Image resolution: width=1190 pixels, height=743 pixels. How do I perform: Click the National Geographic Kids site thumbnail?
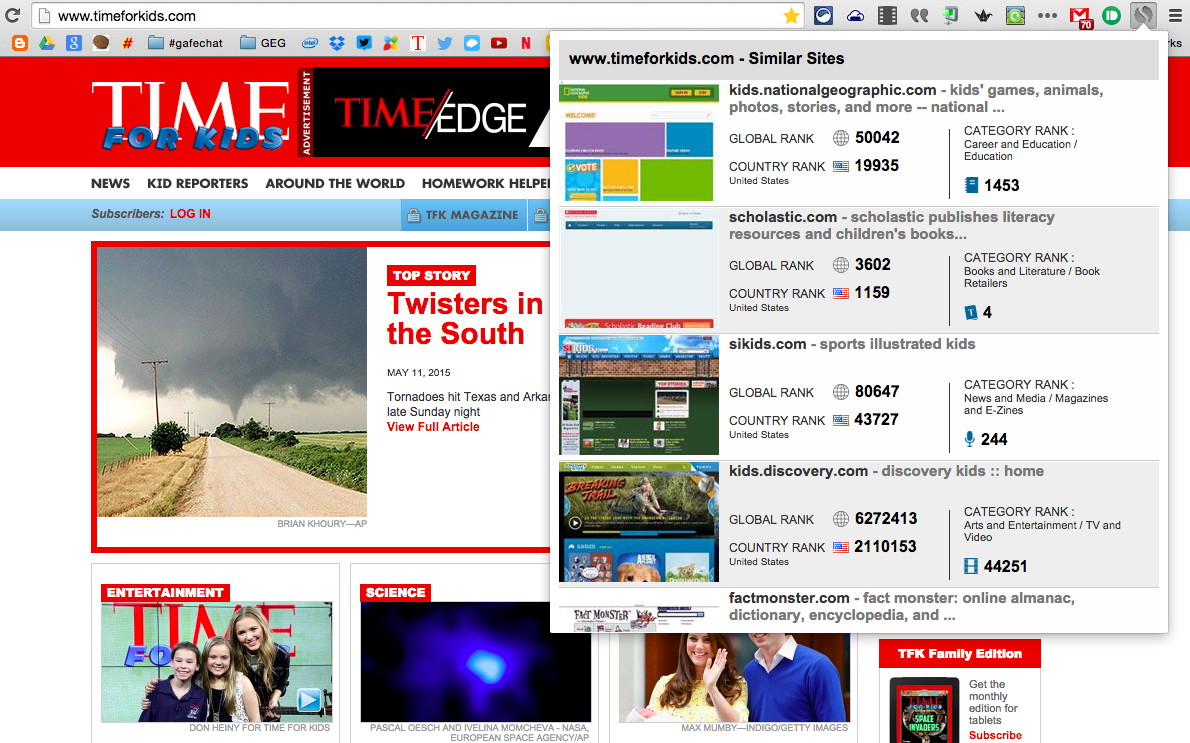639,143
